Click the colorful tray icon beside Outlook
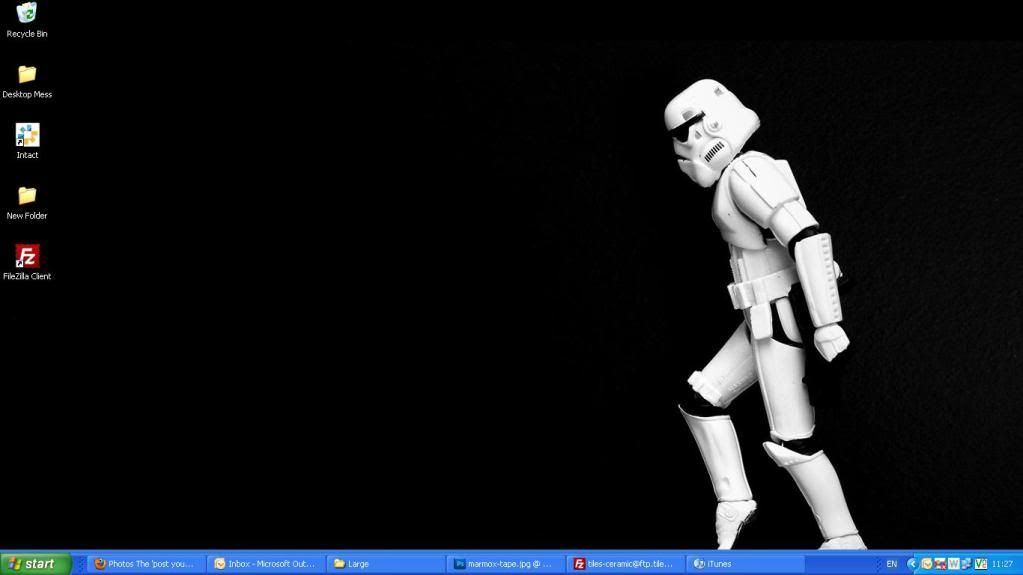Viewport: 1023px width, 575px height. click(940, 564)
